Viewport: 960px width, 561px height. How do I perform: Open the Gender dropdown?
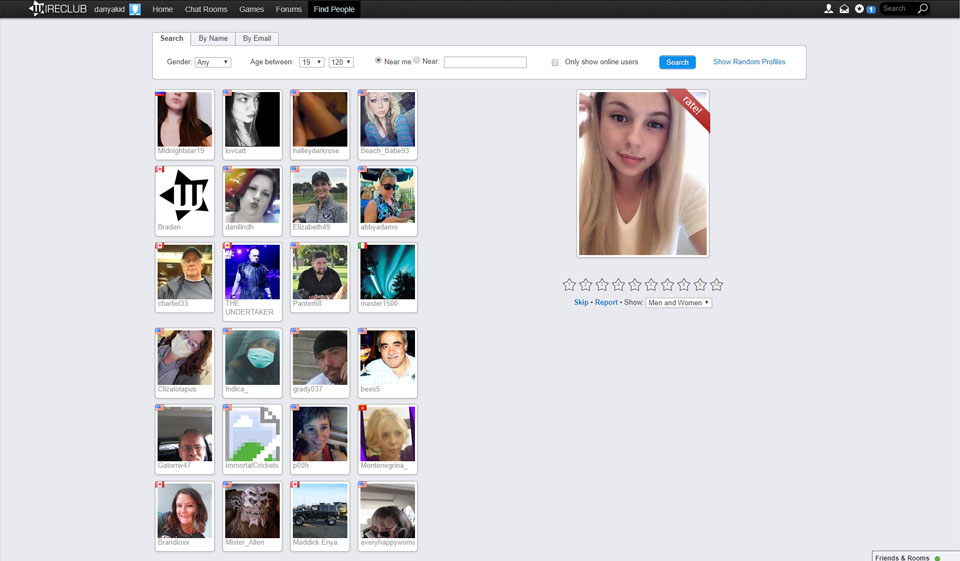[213, 62]
